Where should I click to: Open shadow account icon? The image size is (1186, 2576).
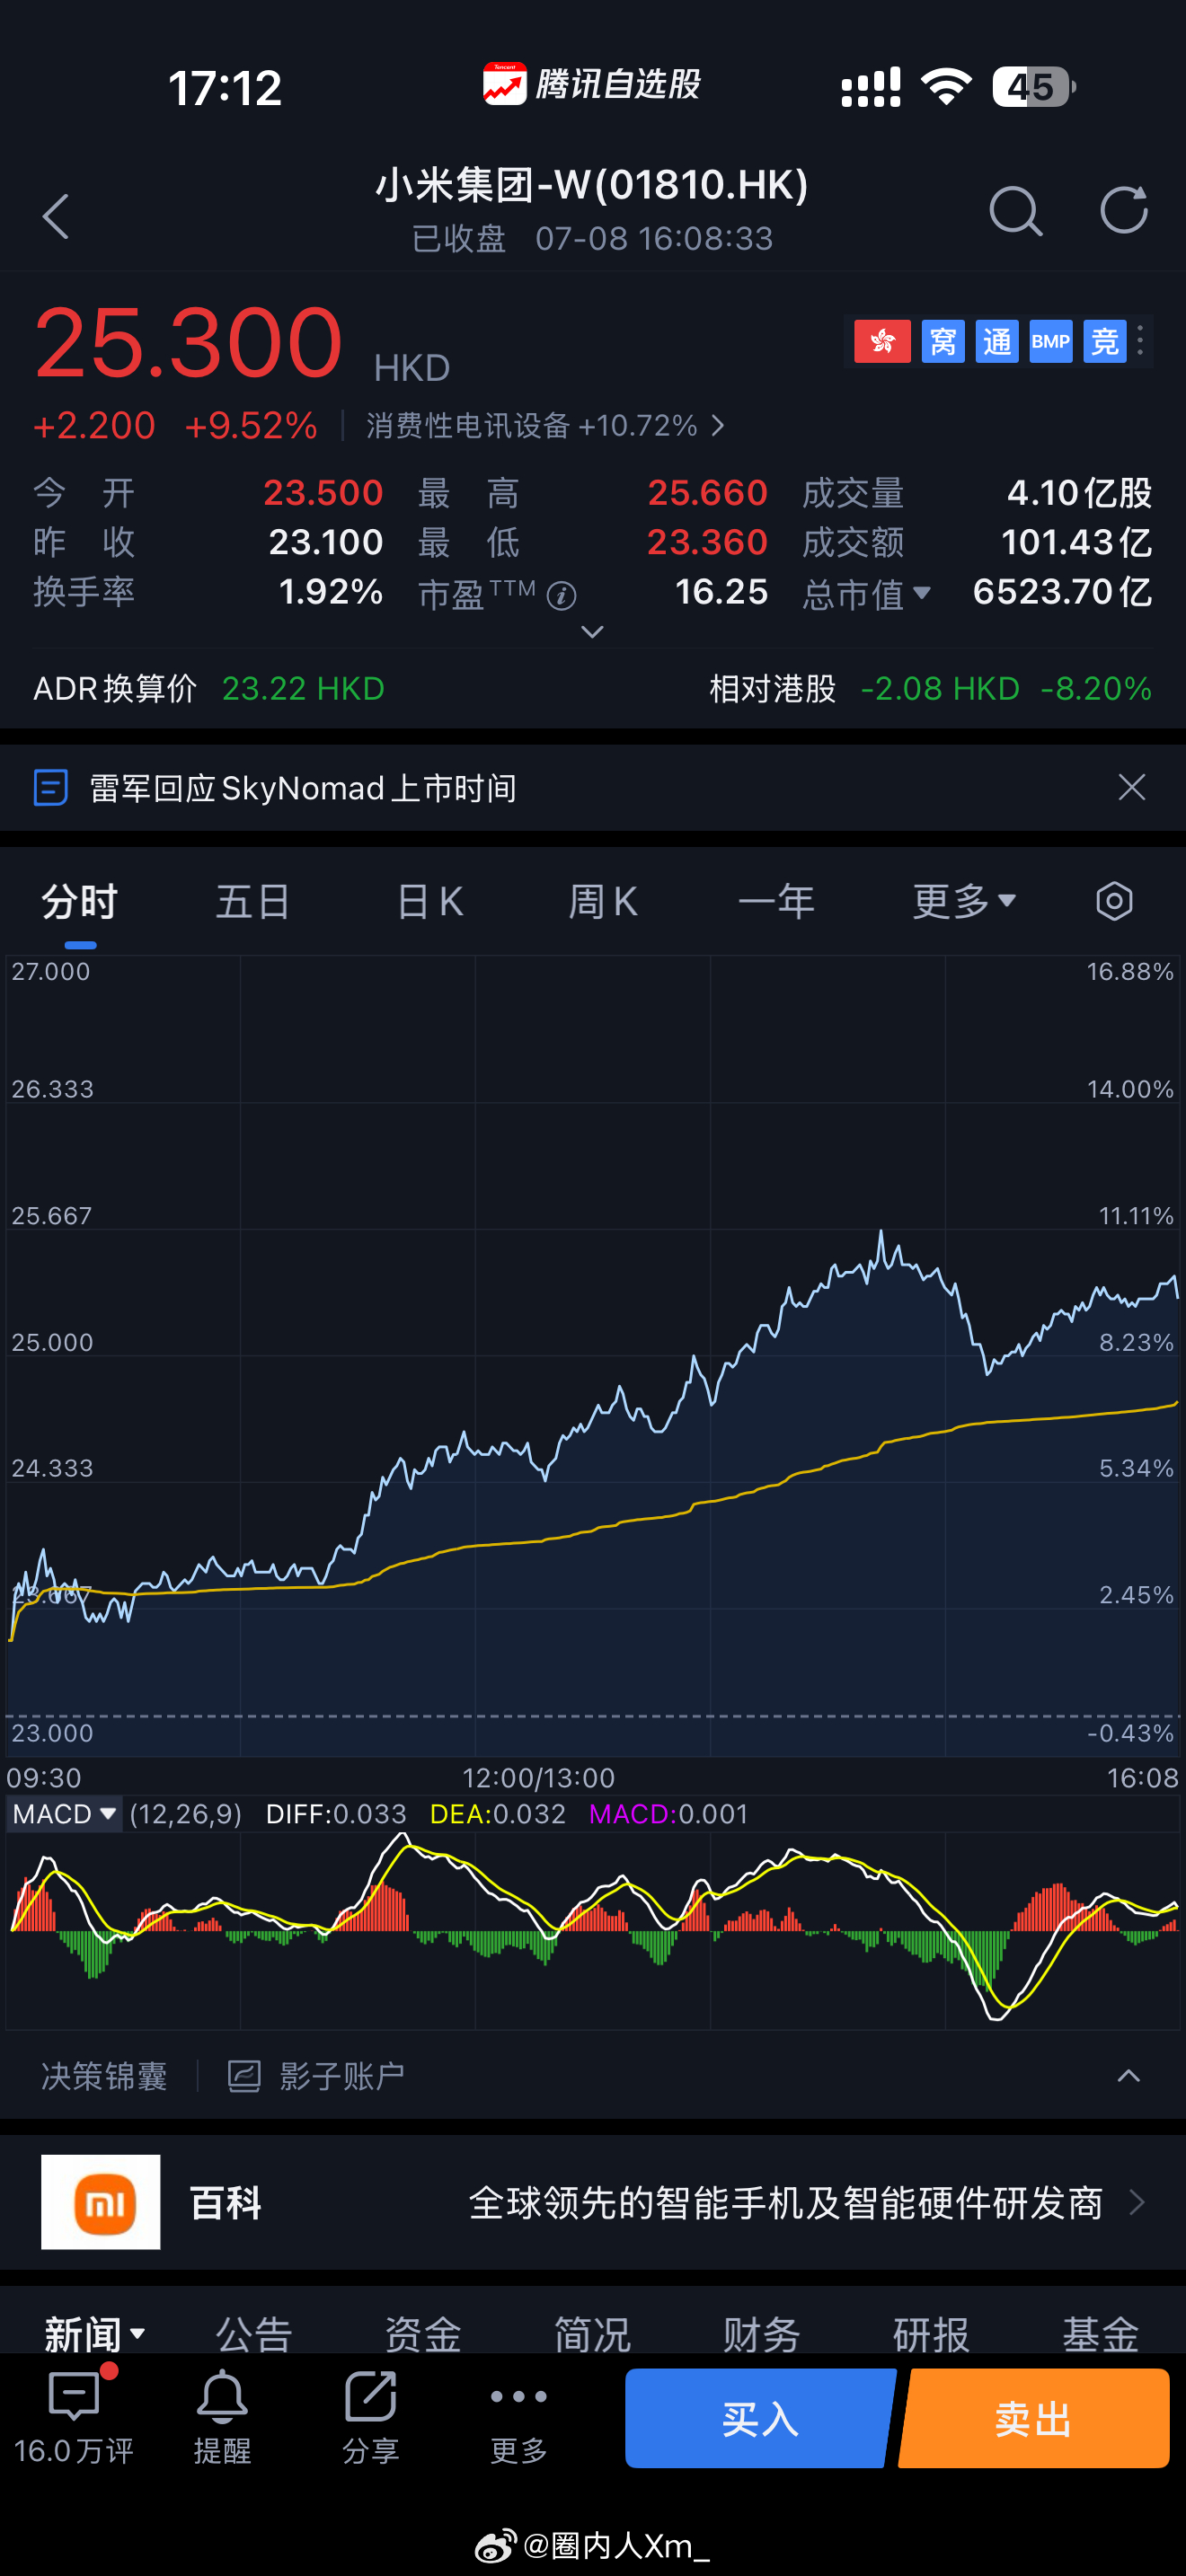click(244, 2077)
